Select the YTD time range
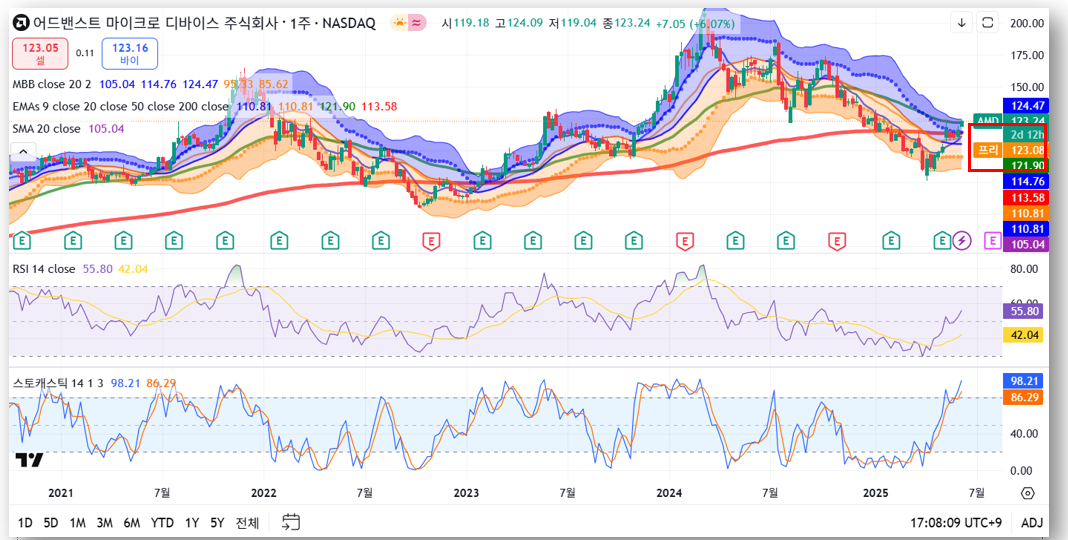The height and width of the screenshot is (540, 1068). (x=162, y=523)
